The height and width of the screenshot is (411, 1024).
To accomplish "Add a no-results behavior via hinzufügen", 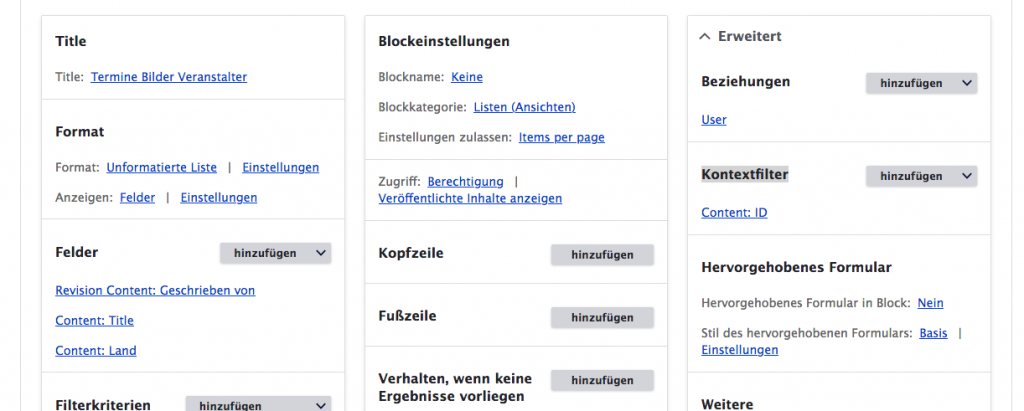I will (602, 381).
